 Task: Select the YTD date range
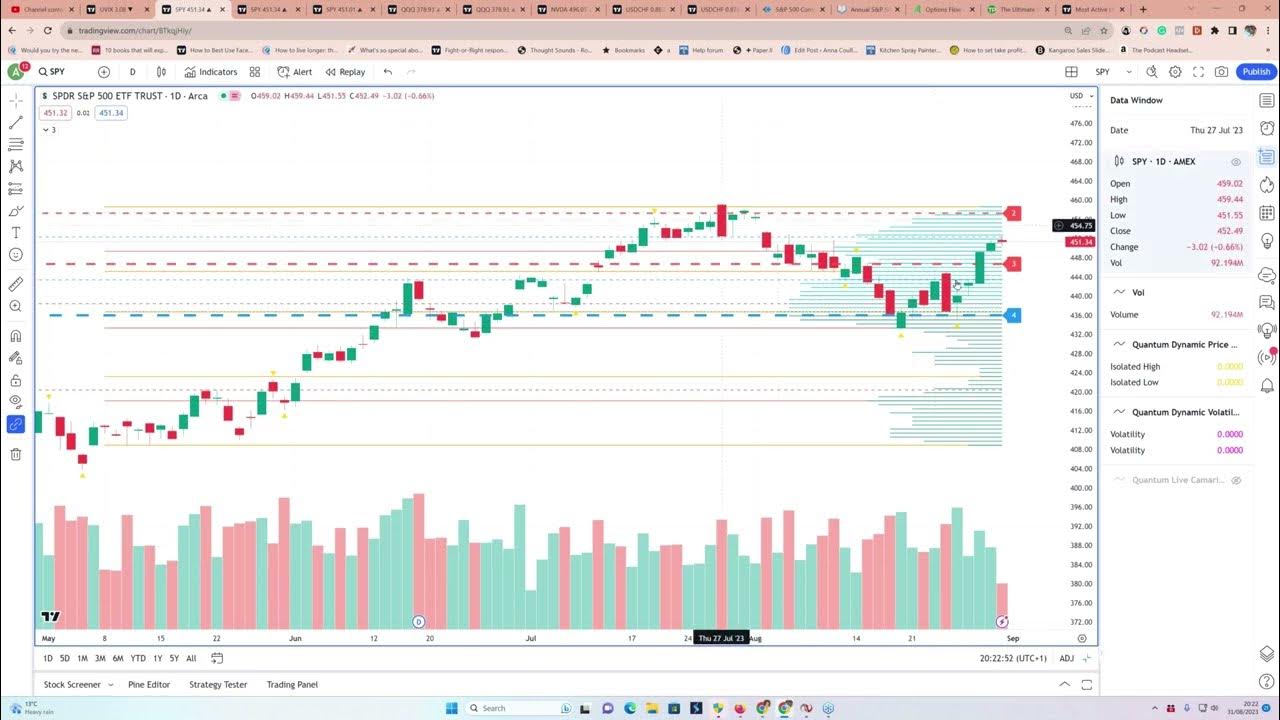138,658
